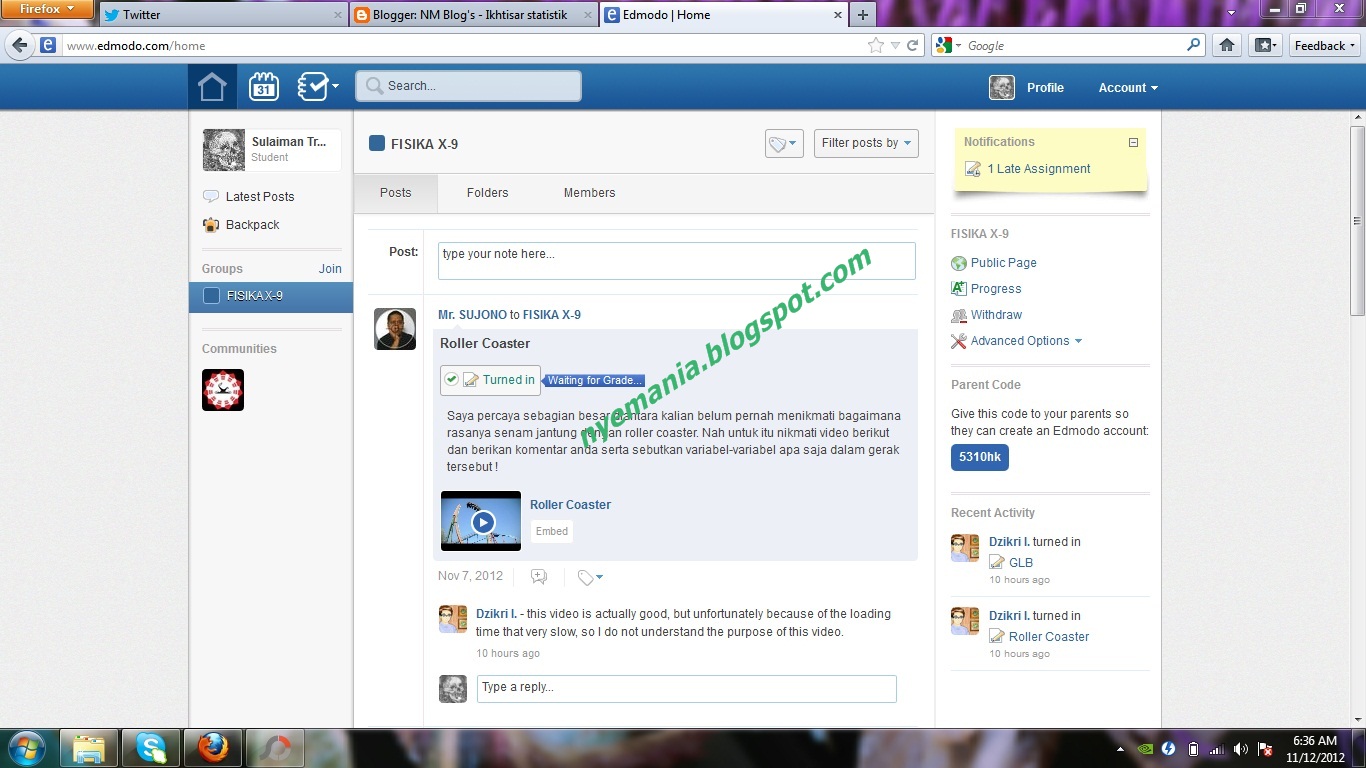Toggle the bookmark star in the address bar
Screen dimensions: 1366x768
click(x=873, y=45)
